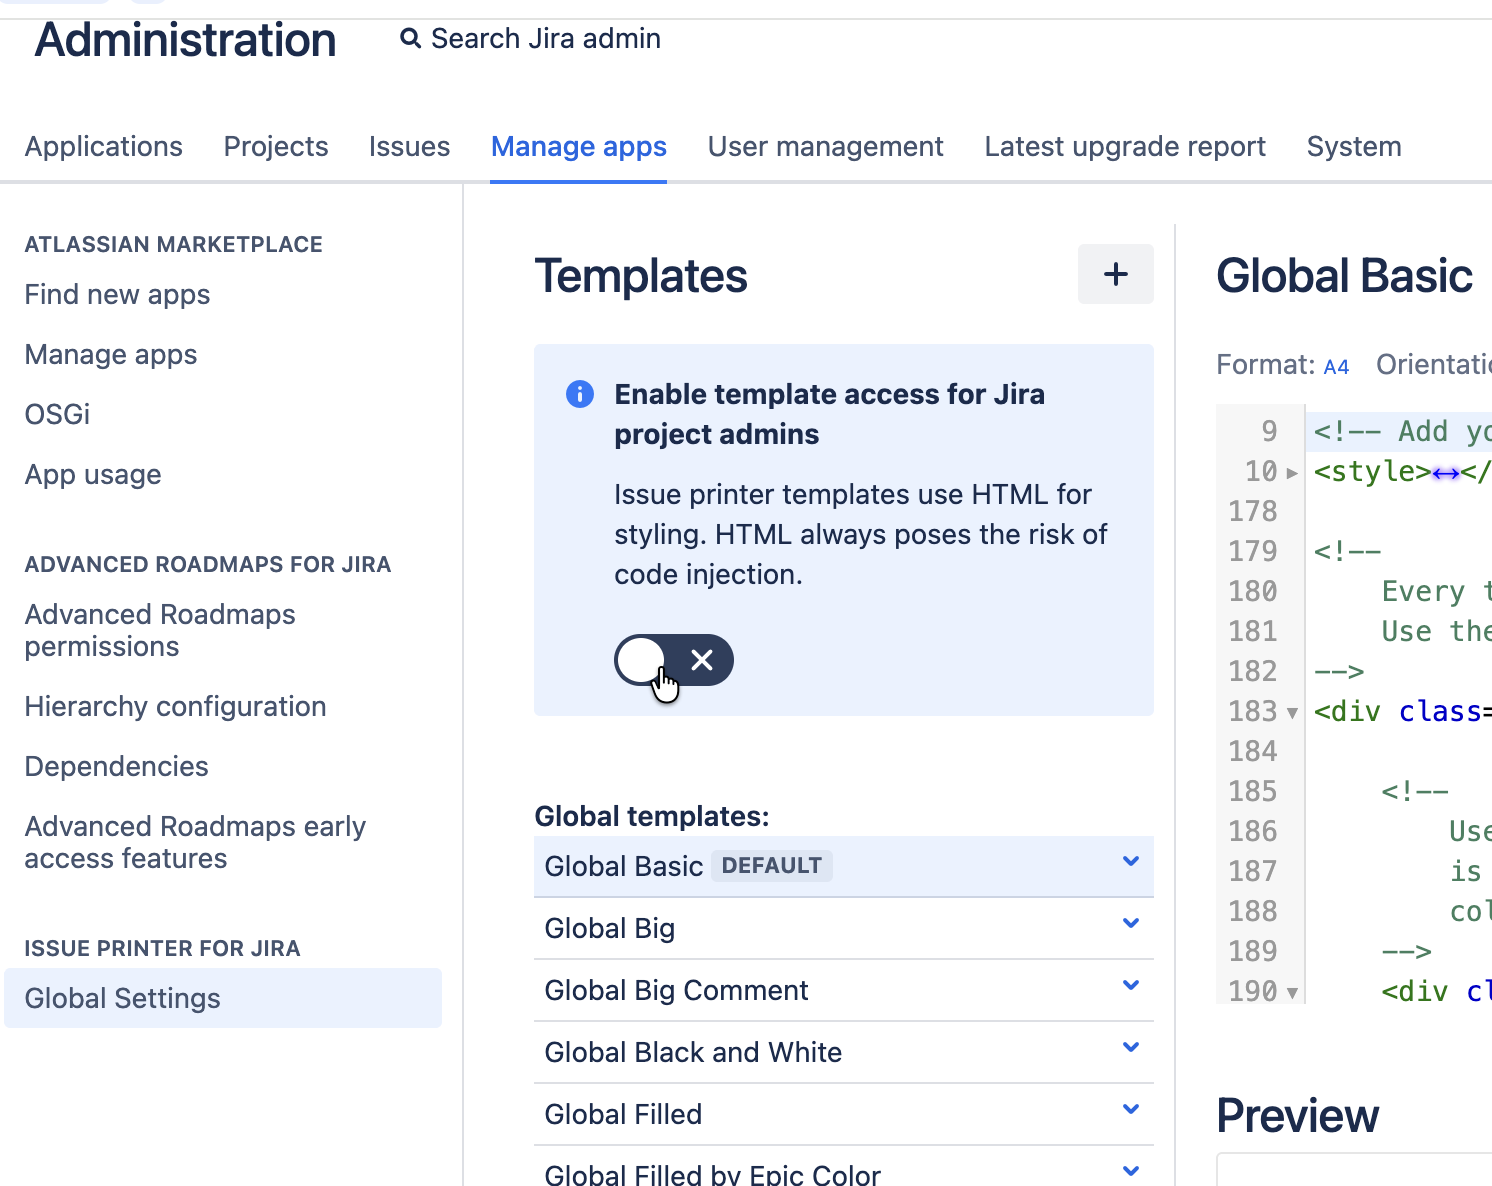Click the Search Jira admin field
Image resolution: width=1492 pixels, height=1186 pixels.
pos(545,39)
